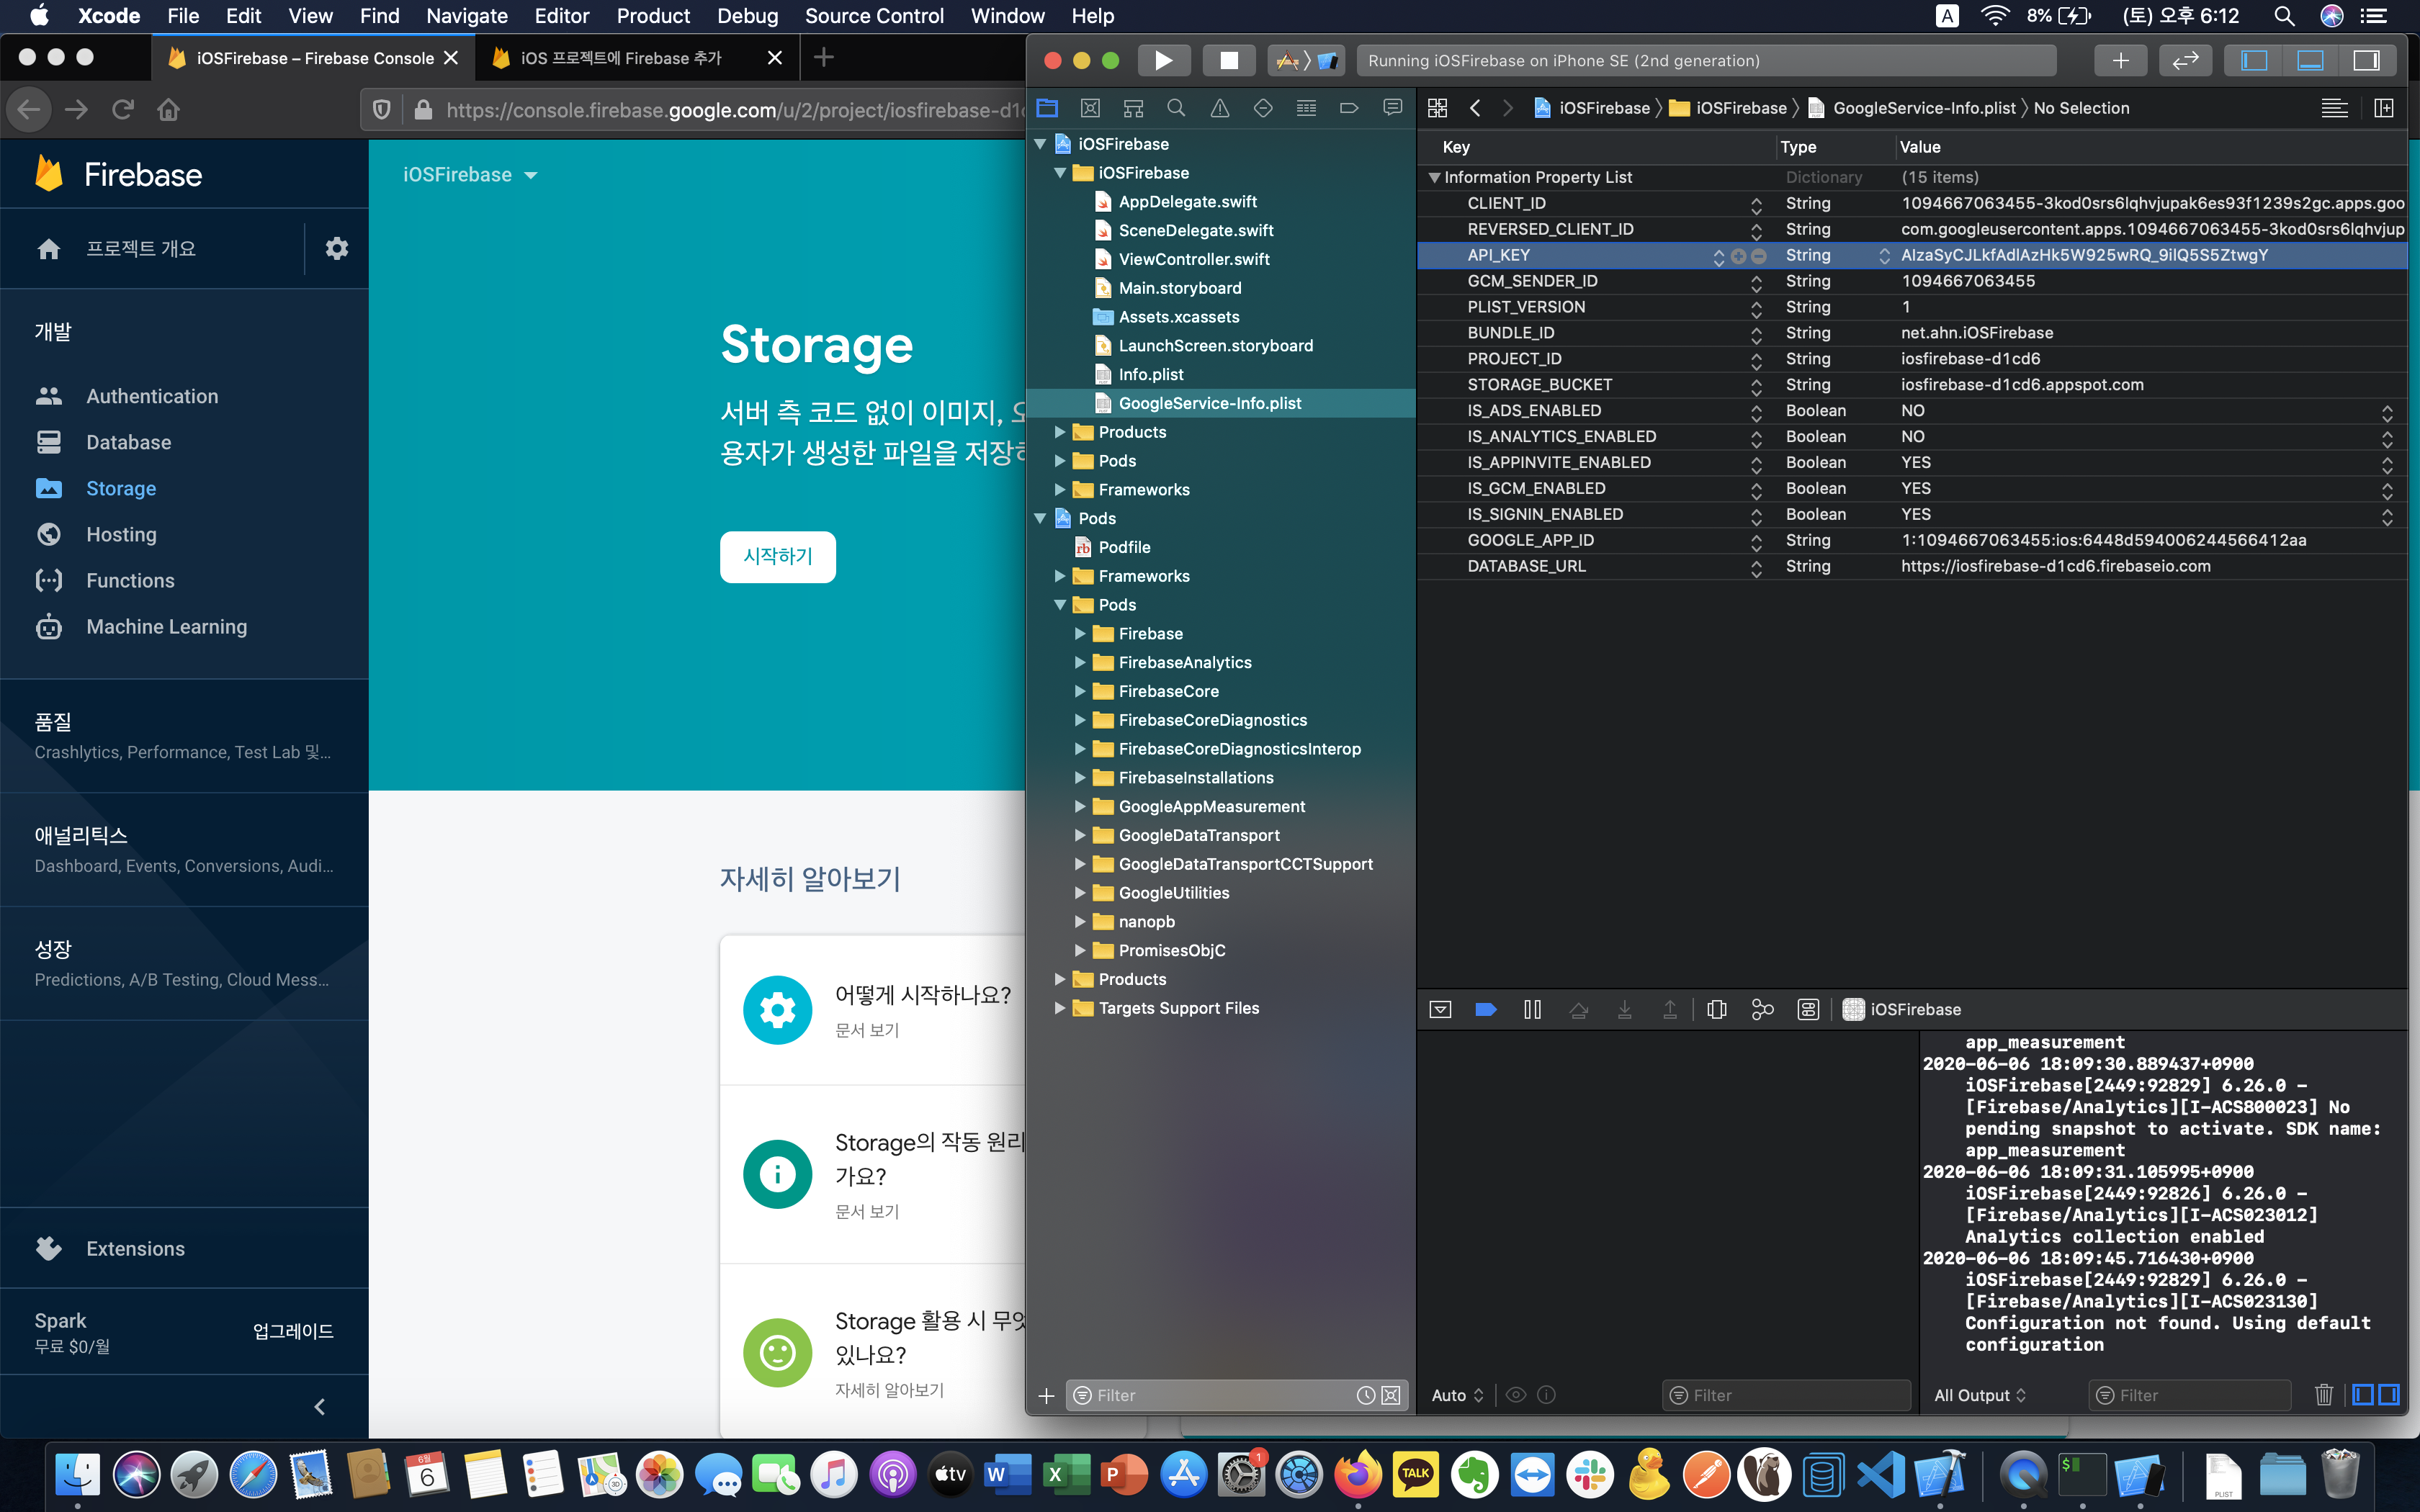Stop the running iOSFirebase app

pos(1228,60)
